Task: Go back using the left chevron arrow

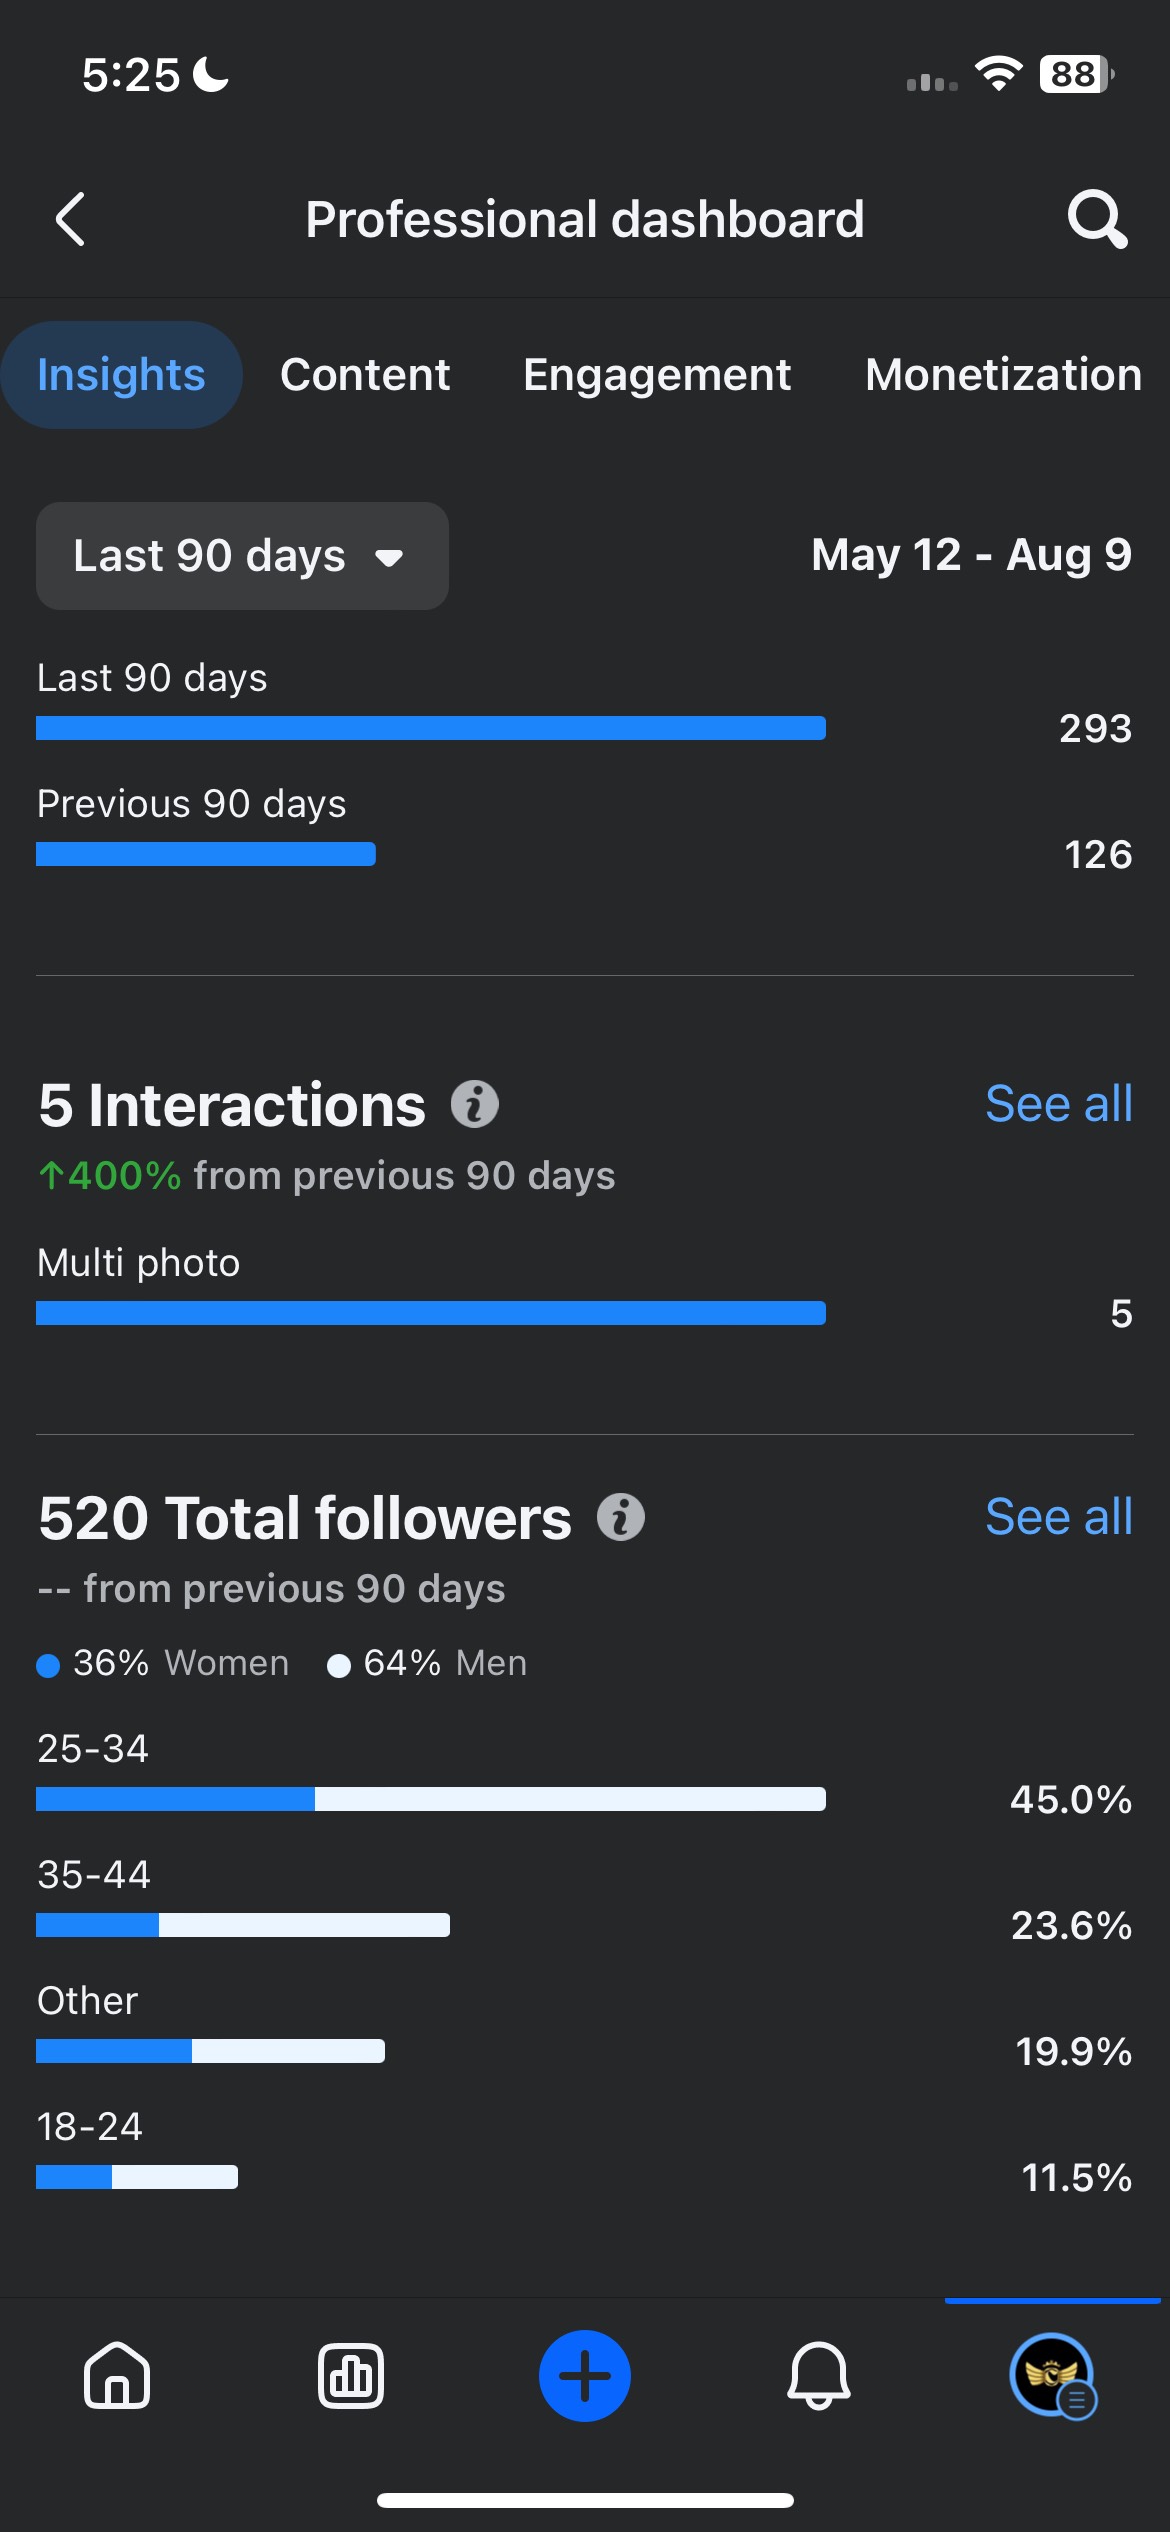Action: [70, 219]
